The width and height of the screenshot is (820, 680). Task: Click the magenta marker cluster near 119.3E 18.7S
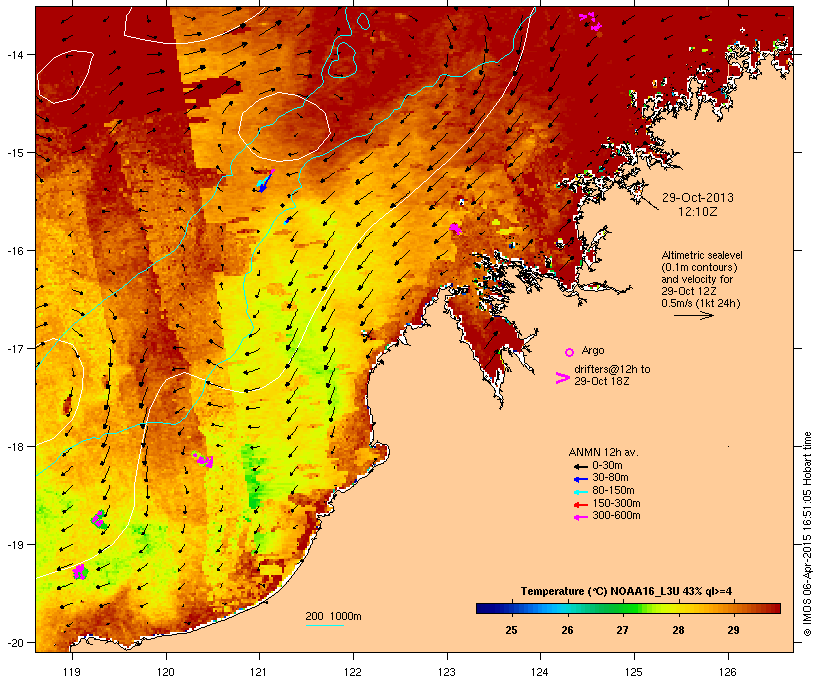click(98, 519)
